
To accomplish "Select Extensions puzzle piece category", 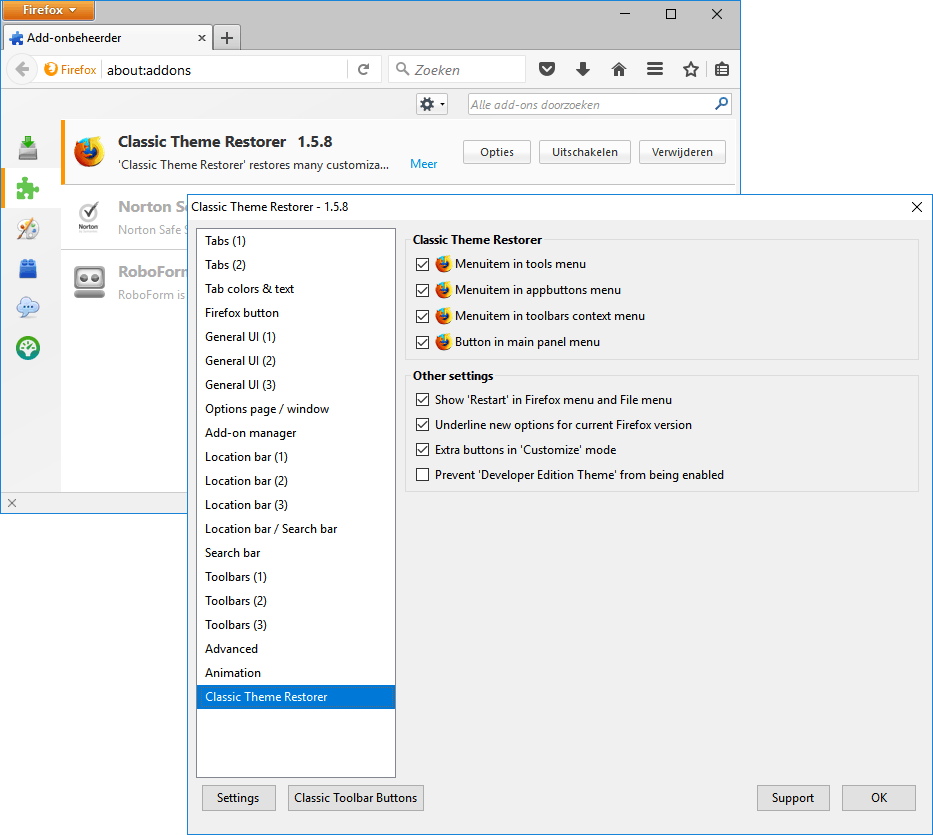I will click(x=28, y=189).
